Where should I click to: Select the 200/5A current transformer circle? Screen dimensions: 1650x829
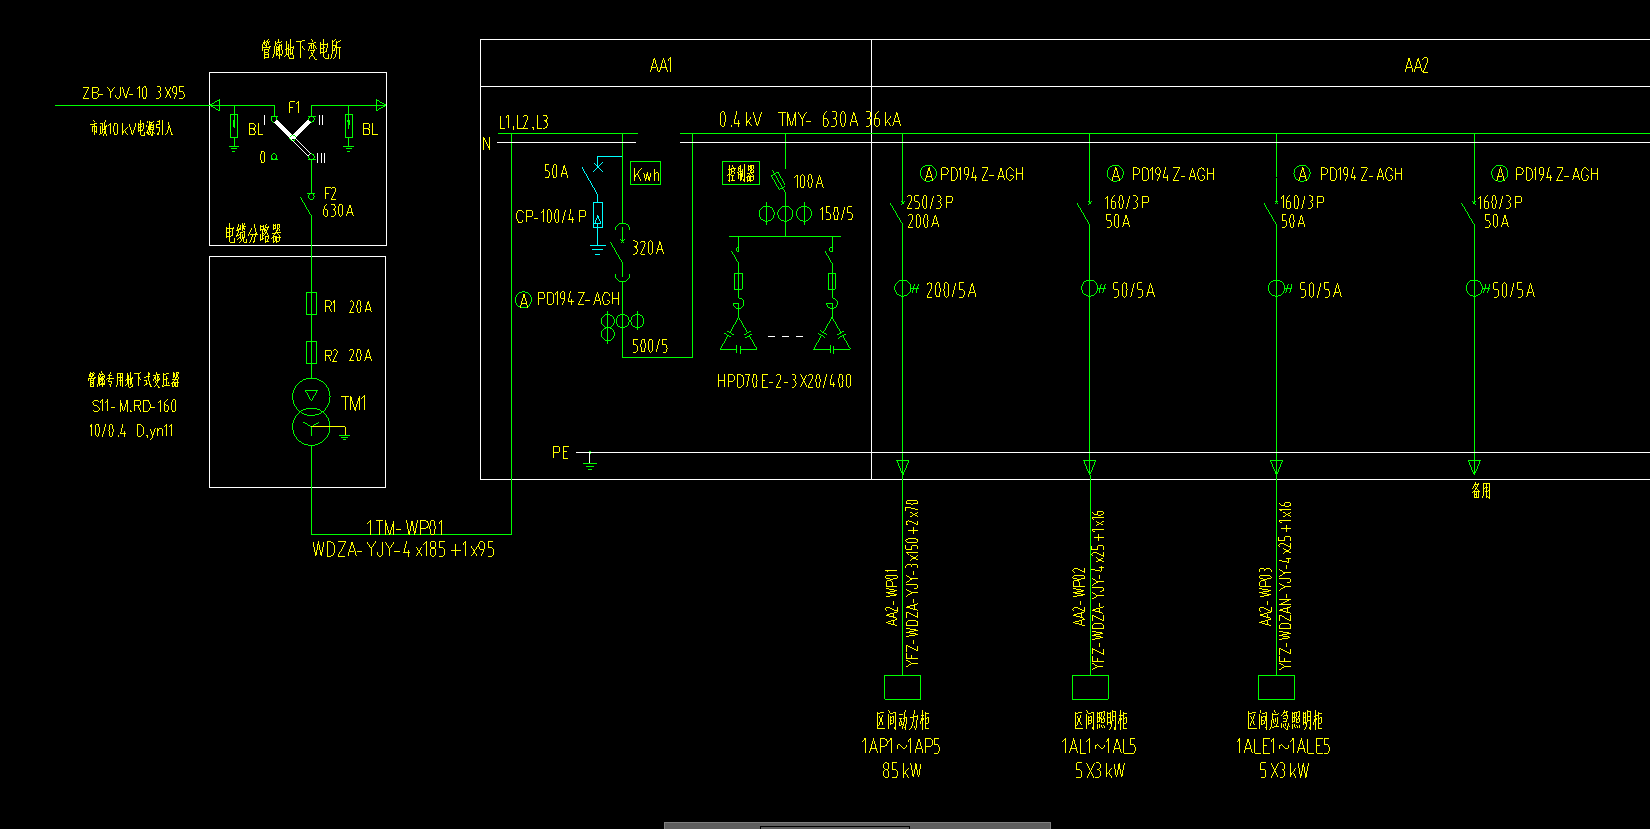tap(903, 289)
